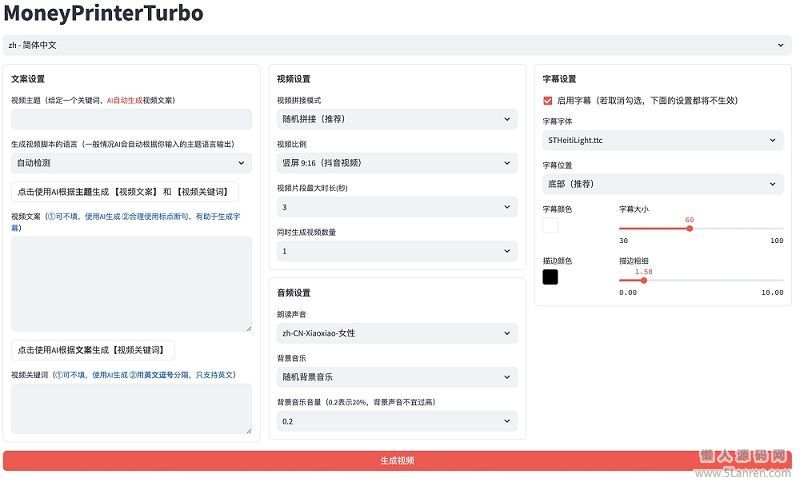This screenshot has height=482, width=800.
Task: Click the resize grip of the 视频关键词 text area
Action: pyautogui.click(x=248, y=430)
